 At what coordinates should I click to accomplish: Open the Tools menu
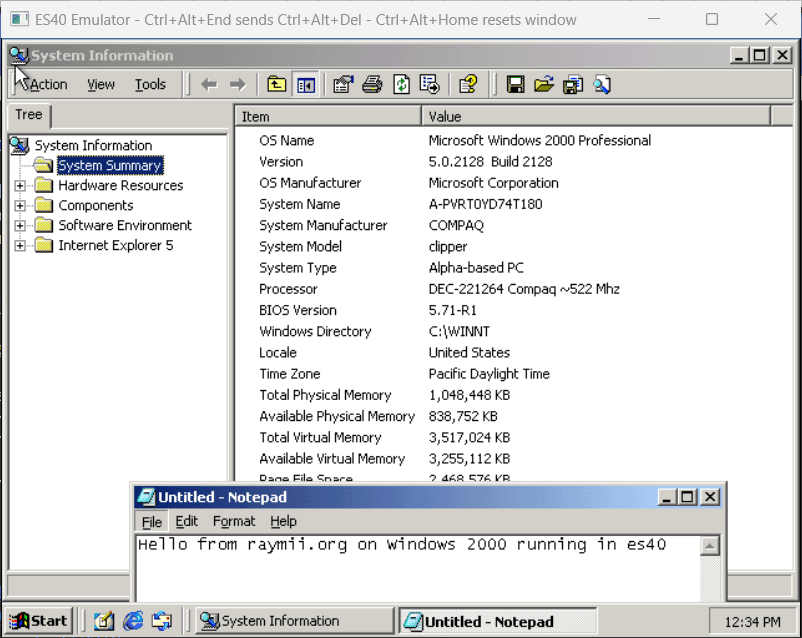150,84
